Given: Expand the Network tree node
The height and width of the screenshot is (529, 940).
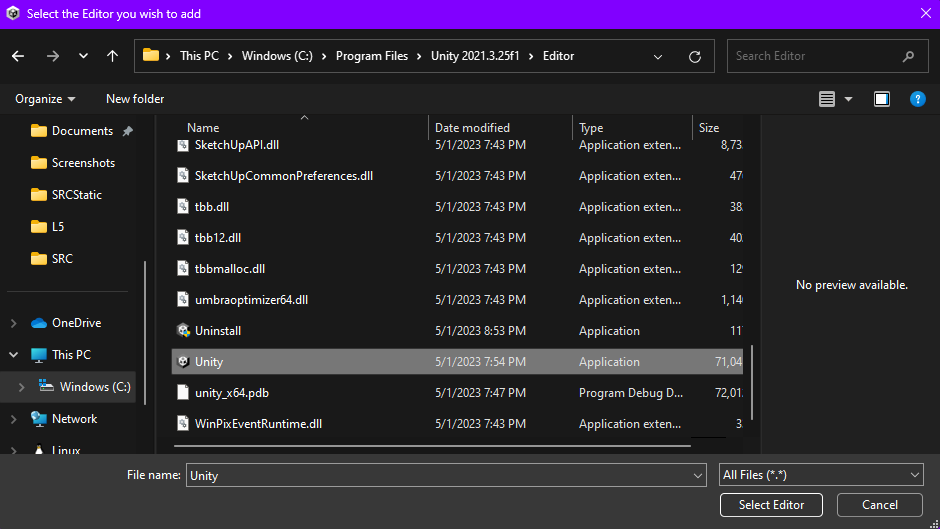Looking at the screenshot, I should click(14, 419).
